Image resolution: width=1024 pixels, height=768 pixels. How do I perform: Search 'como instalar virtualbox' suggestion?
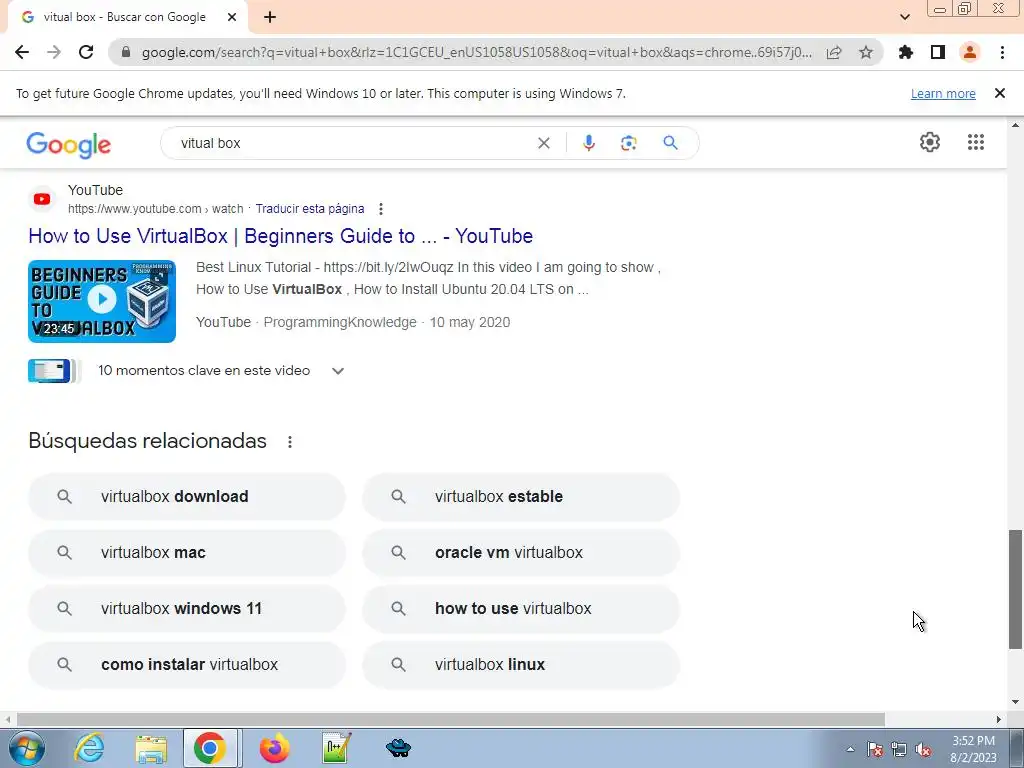point(187,665)
